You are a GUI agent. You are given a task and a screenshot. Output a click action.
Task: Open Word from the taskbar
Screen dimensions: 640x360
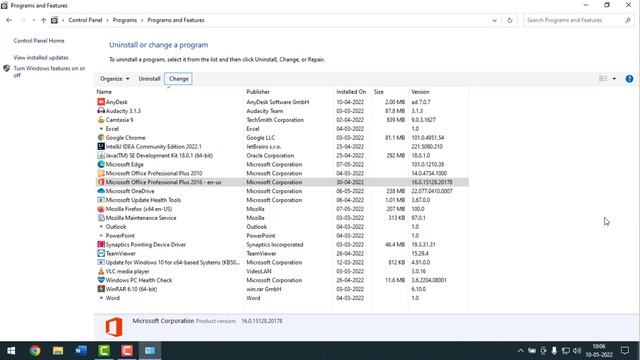pos(81,350)
